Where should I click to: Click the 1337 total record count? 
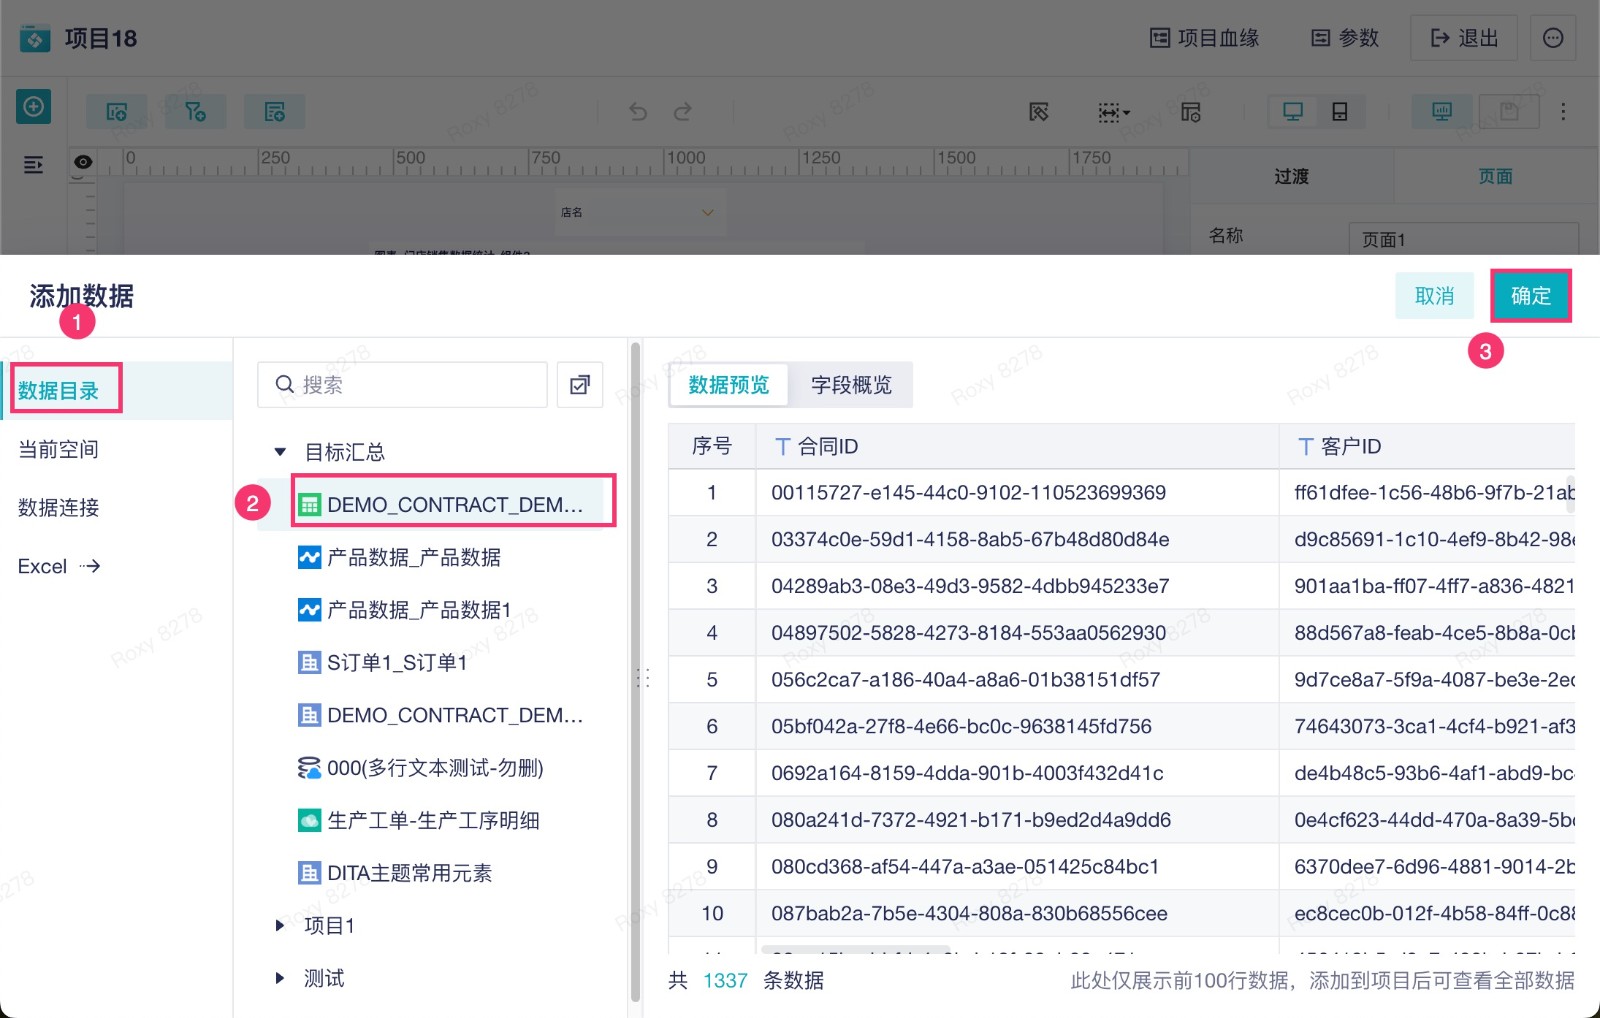725,981
